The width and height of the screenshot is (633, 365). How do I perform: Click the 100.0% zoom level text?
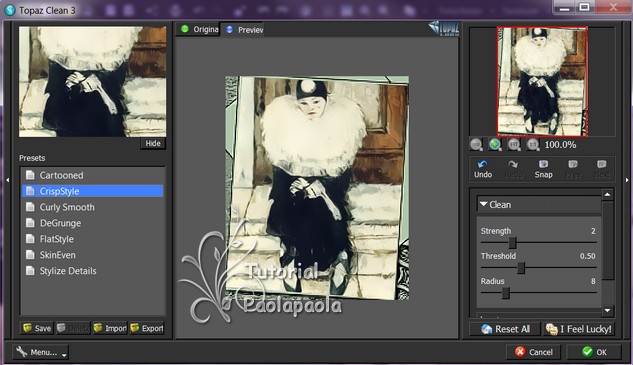(560, 145)
